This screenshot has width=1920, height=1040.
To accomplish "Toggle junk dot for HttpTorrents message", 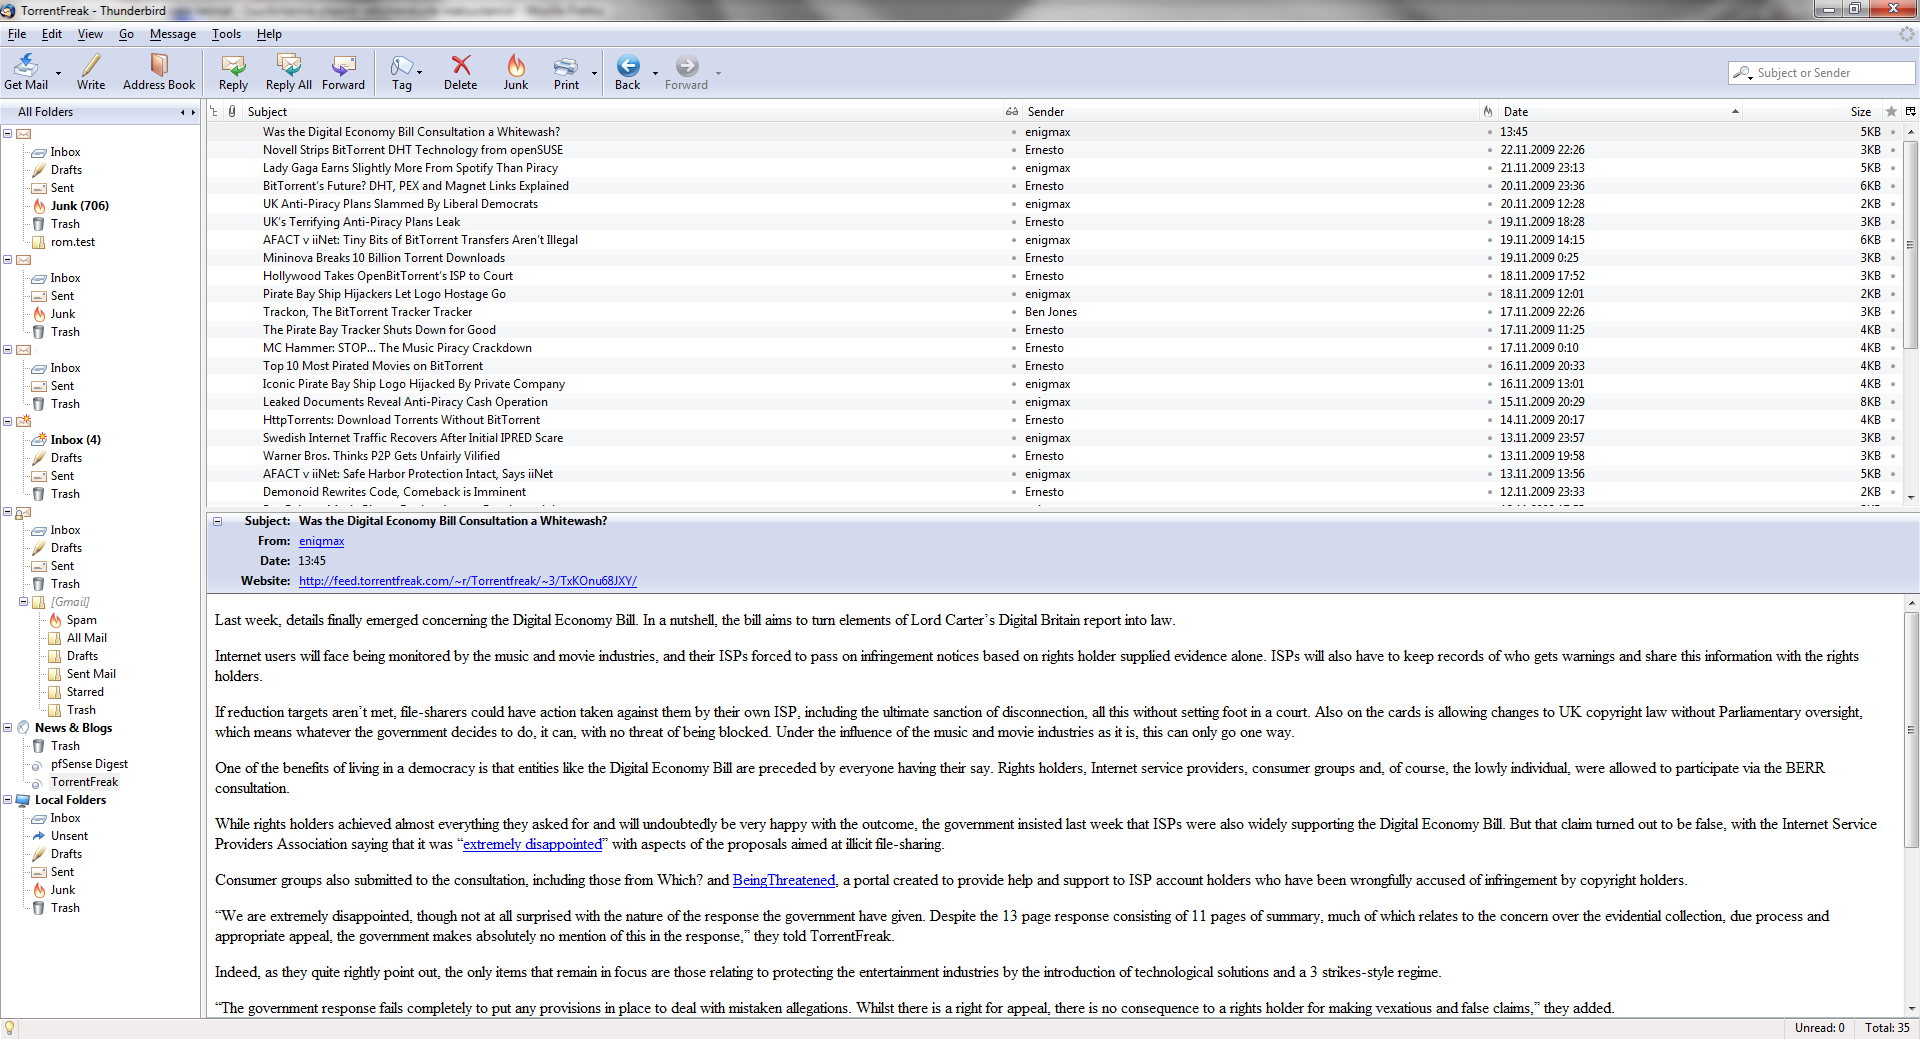I will click(x=1489, y=420).
